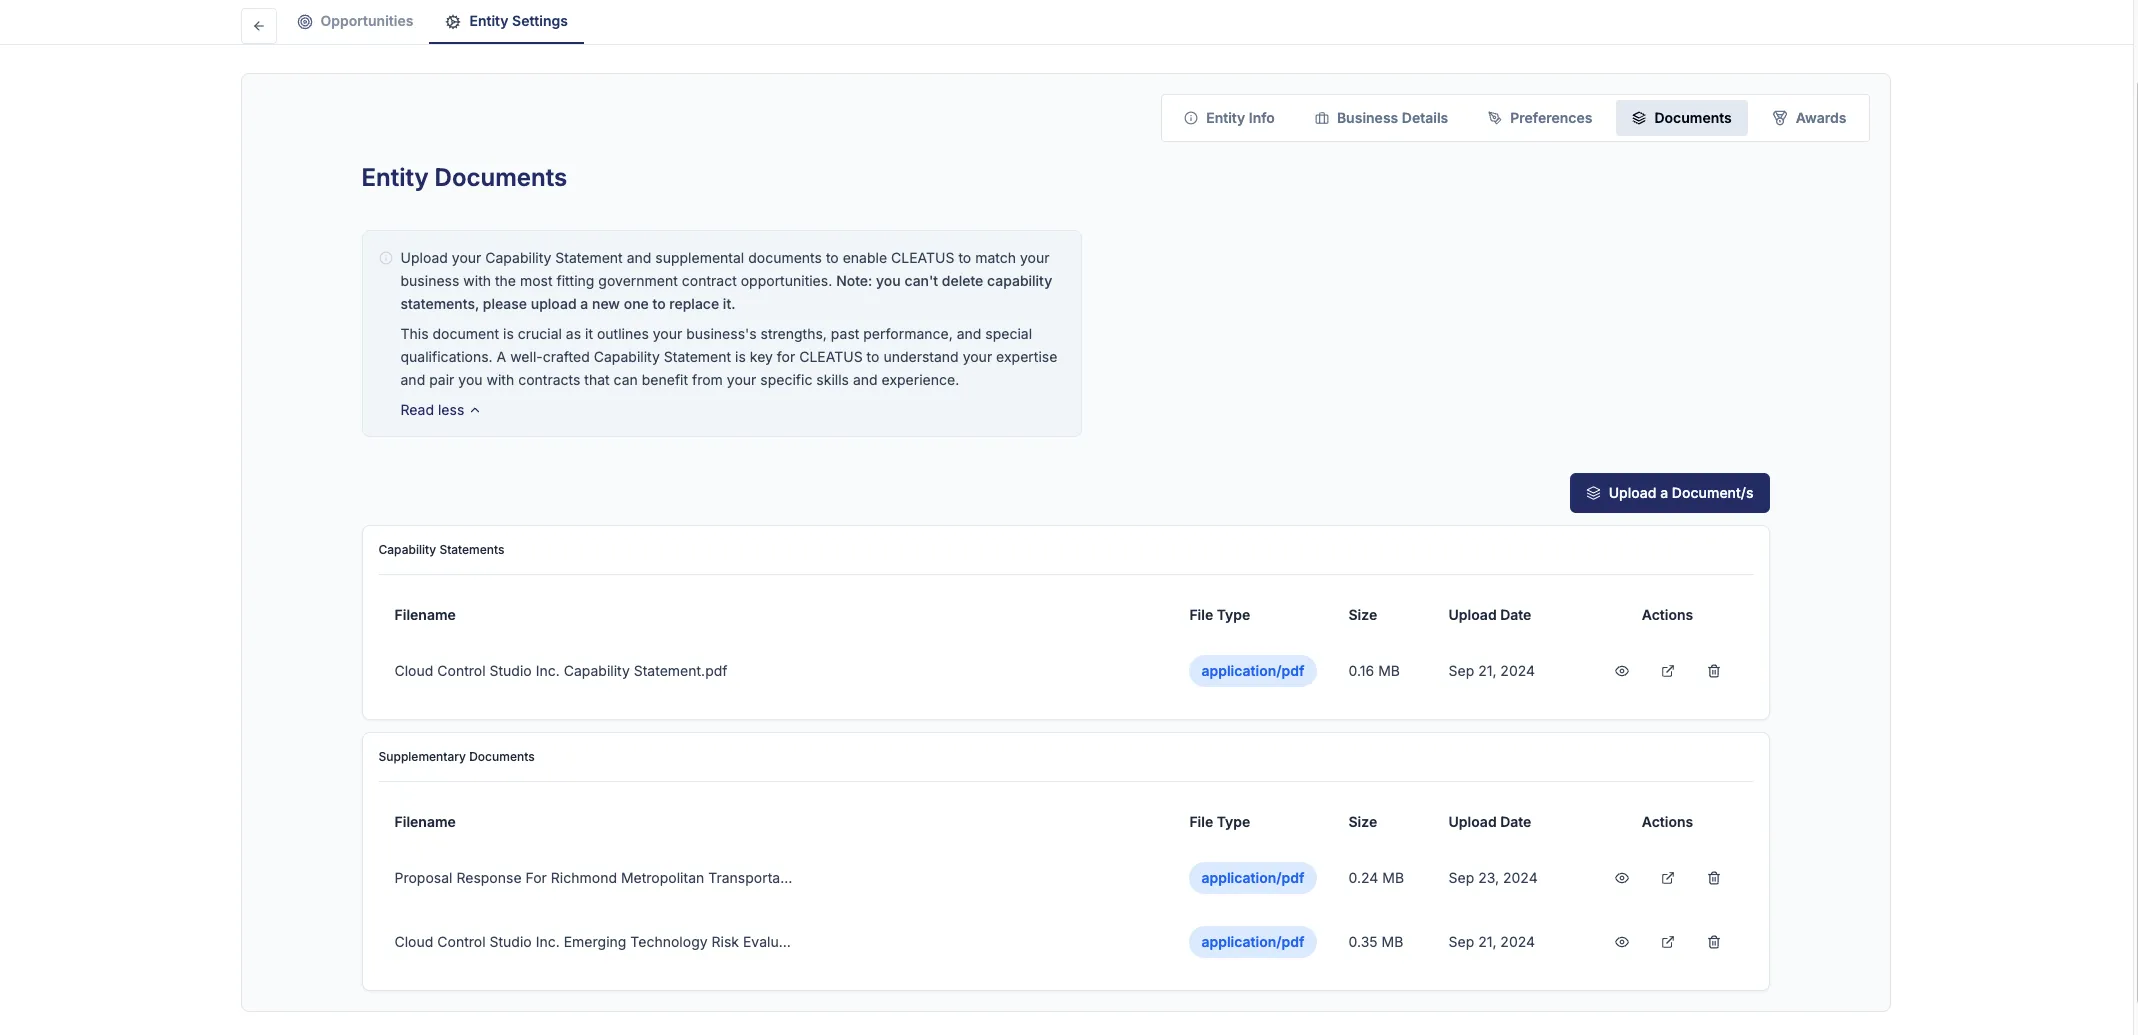Click Proposal Response For Richmond Metropolitan filename
The image size is (2138, 1035).
tap(593, 878)
